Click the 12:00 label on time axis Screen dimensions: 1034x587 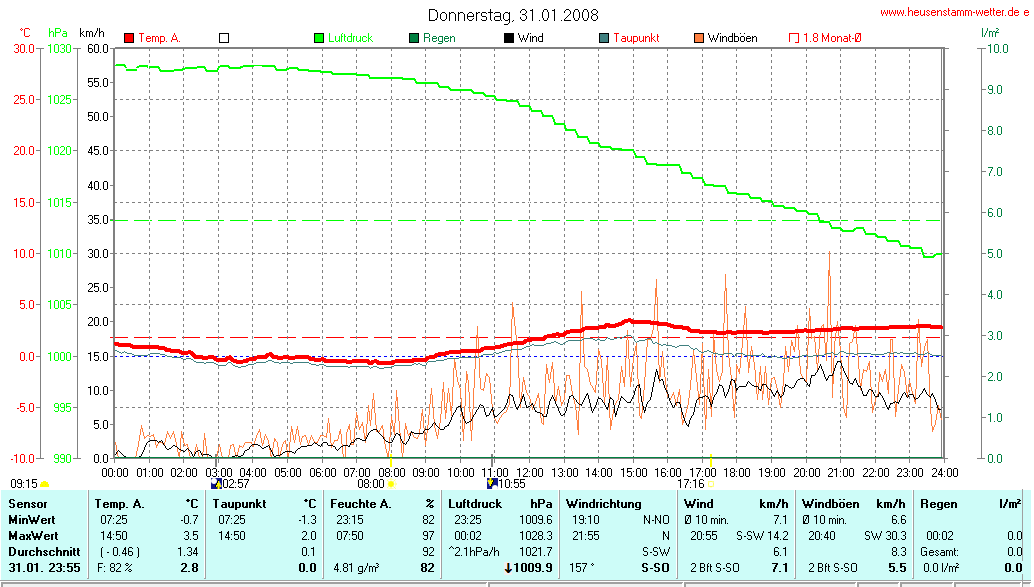tap(529, 471)
